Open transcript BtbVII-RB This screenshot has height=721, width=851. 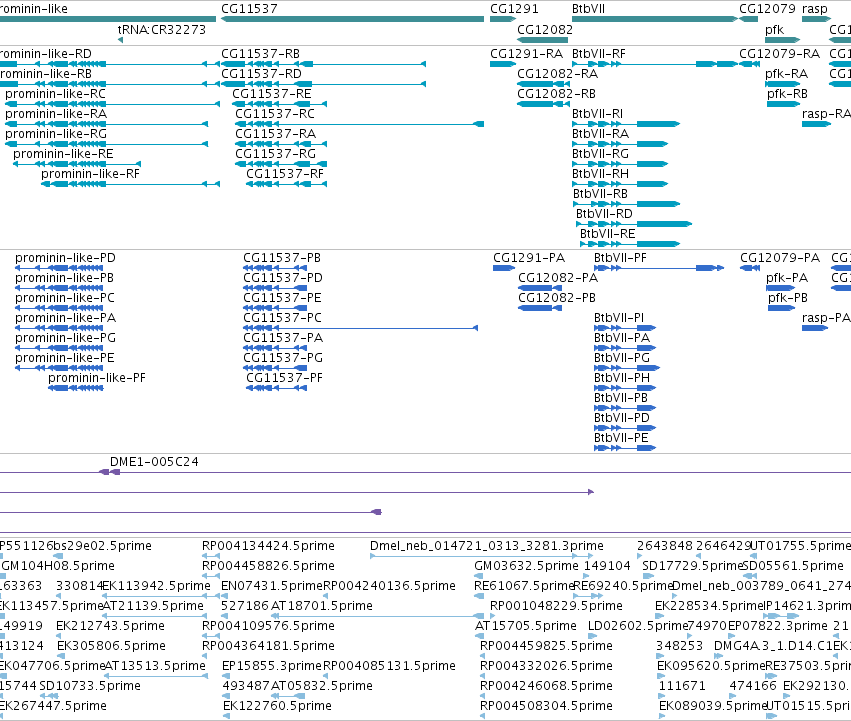[x=600, y=194]
